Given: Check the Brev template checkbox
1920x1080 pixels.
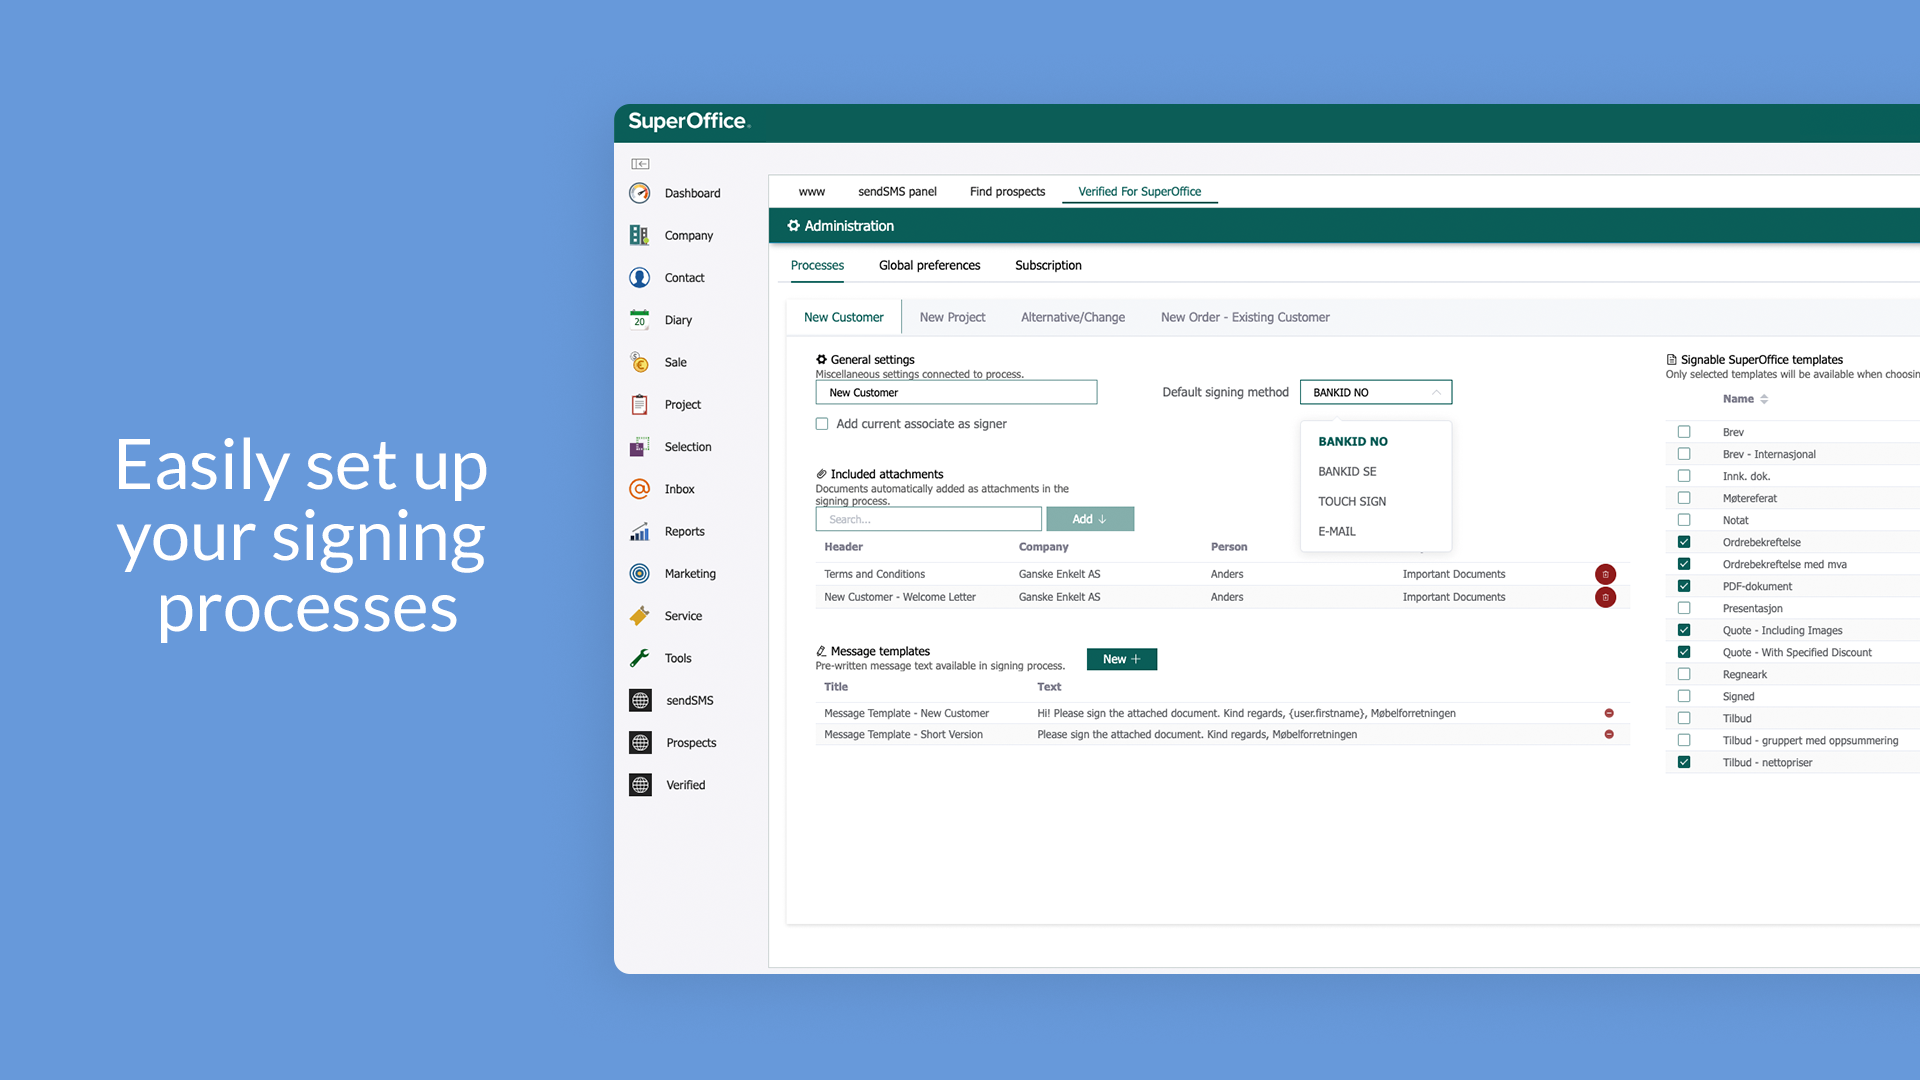Looking at the screenshot, I should [x=1684, y=432].
